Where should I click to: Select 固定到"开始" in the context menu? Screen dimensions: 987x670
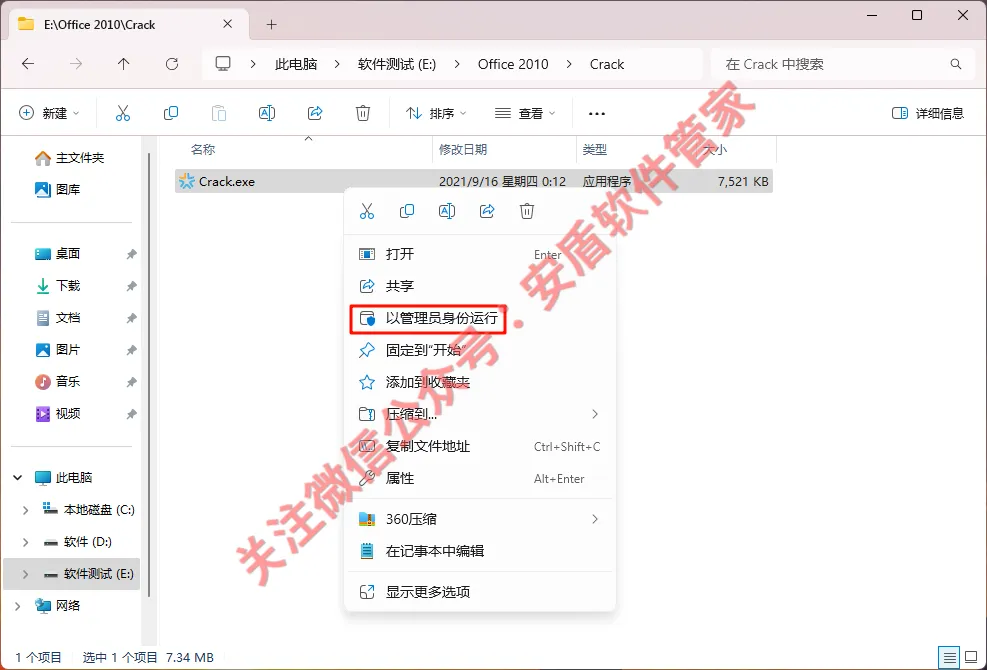tap(480, 350)
